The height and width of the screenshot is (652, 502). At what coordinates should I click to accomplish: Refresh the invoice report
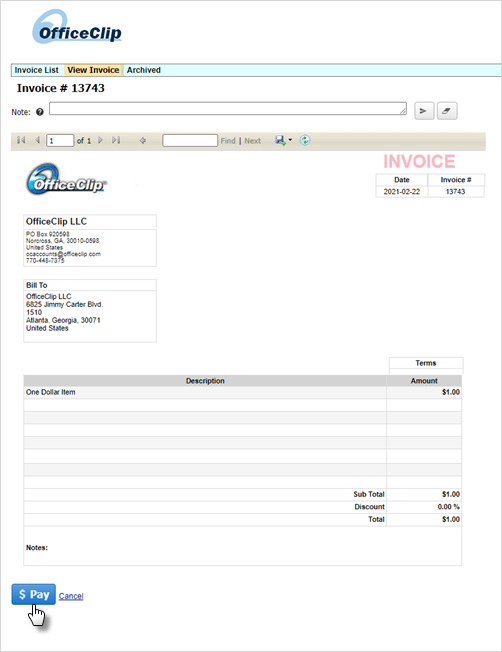tap(305, 140)
